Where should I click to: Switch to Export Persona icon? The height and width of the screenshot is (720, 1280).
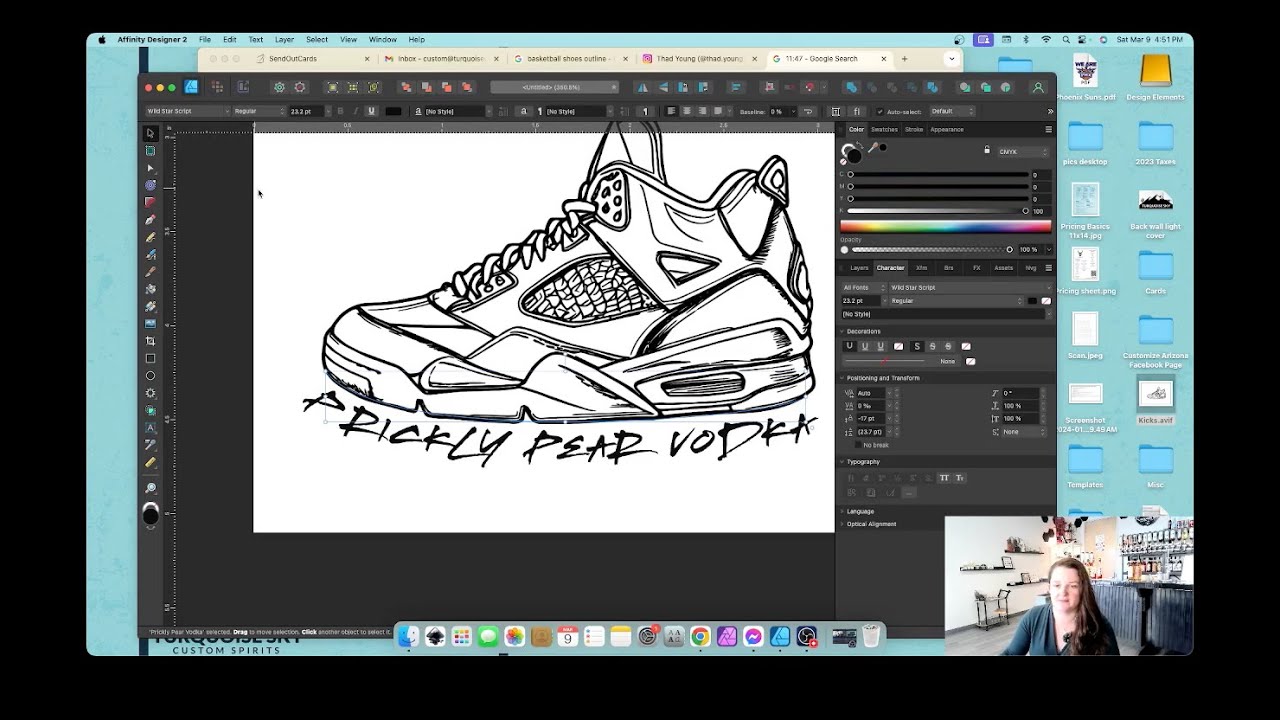(x=242, y=87)
